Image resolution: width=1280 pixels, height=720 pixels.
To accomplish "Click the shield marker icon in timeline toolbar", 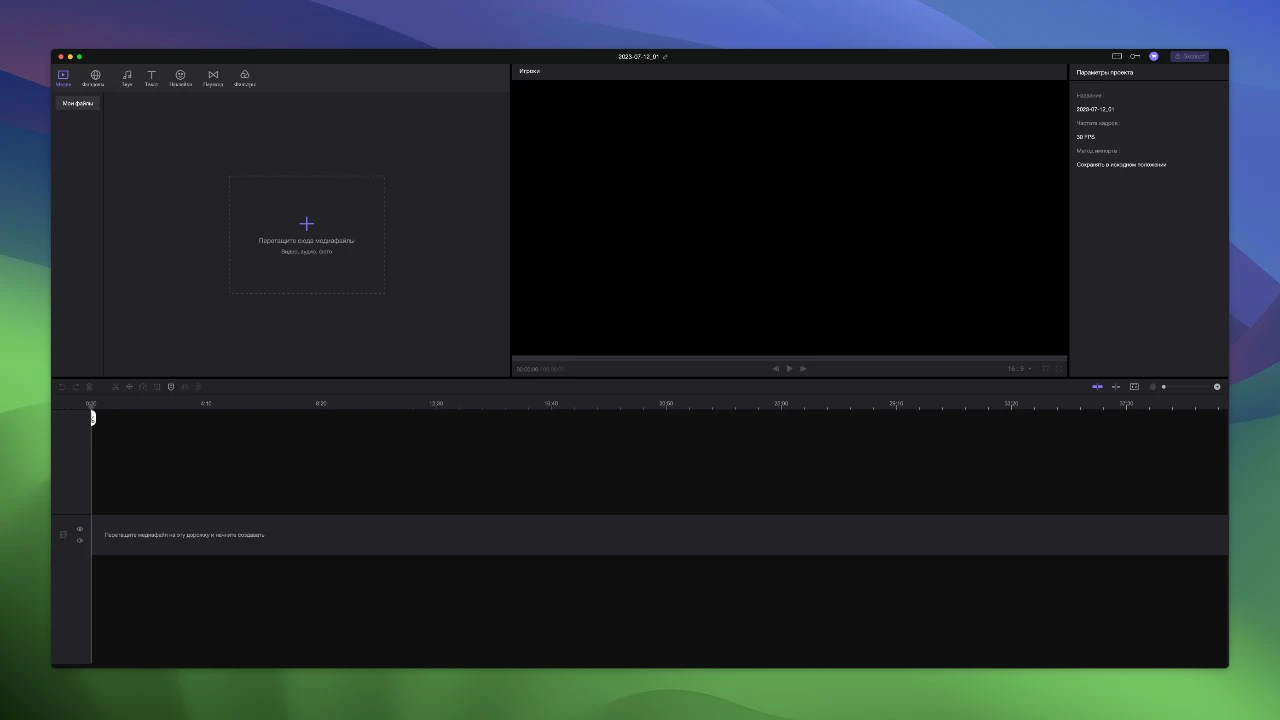I will [x=171, y=387].
